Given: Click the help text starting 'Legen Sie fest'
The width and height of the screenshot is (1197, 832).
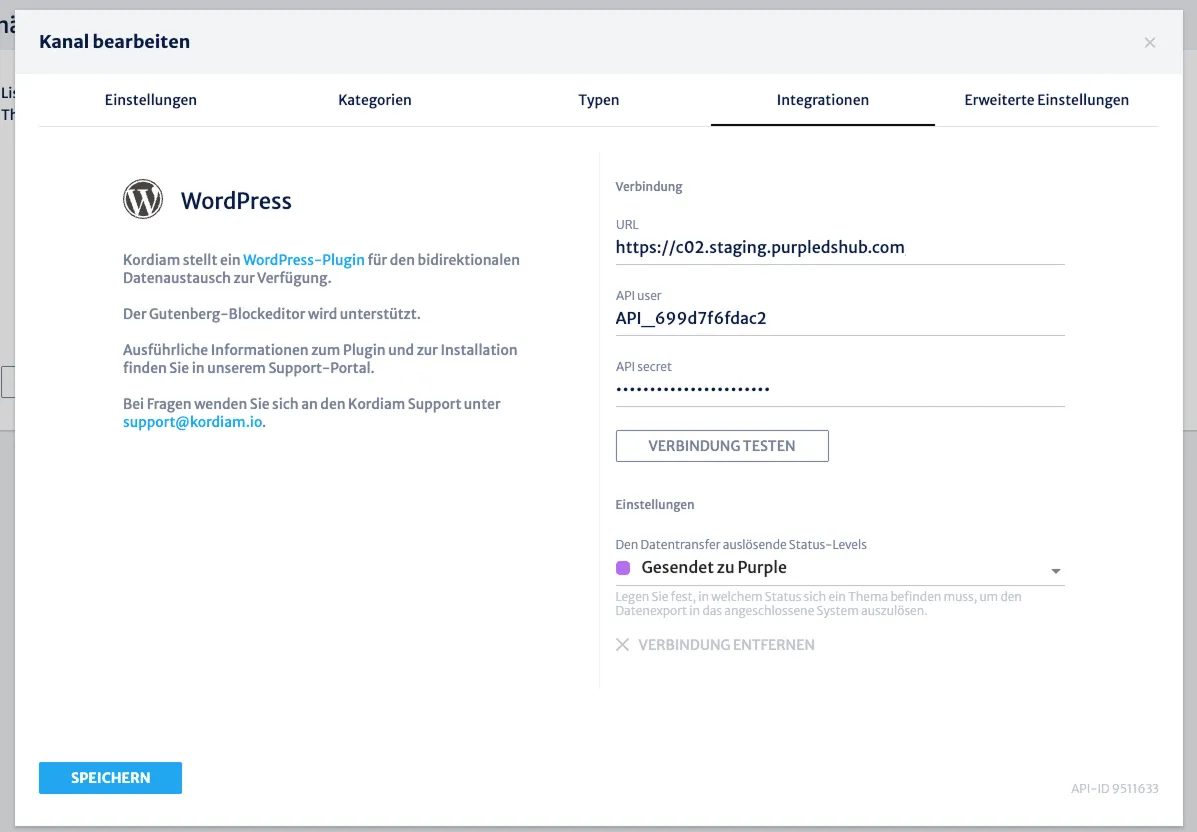Looking at the screenshot, I should click(818, 603).
